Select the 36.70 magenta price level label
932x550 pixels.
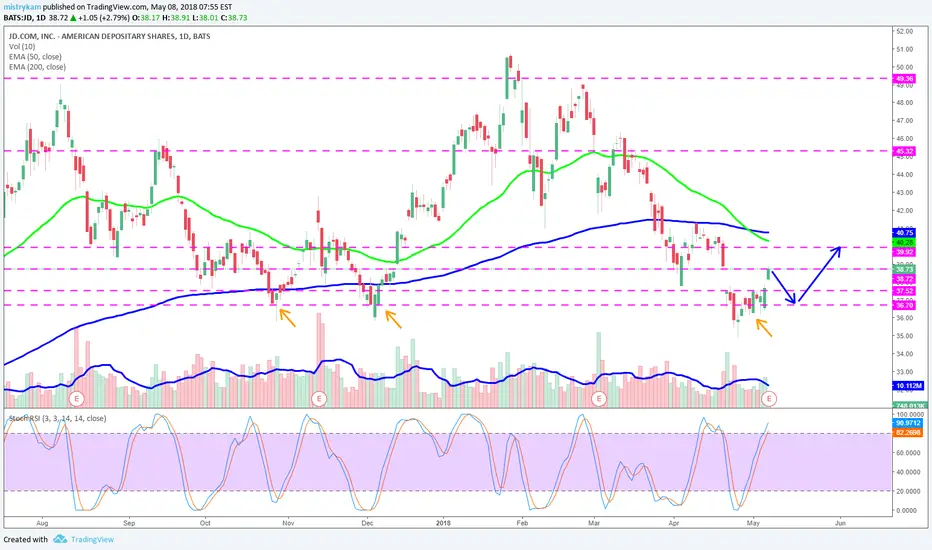point(905,305)
